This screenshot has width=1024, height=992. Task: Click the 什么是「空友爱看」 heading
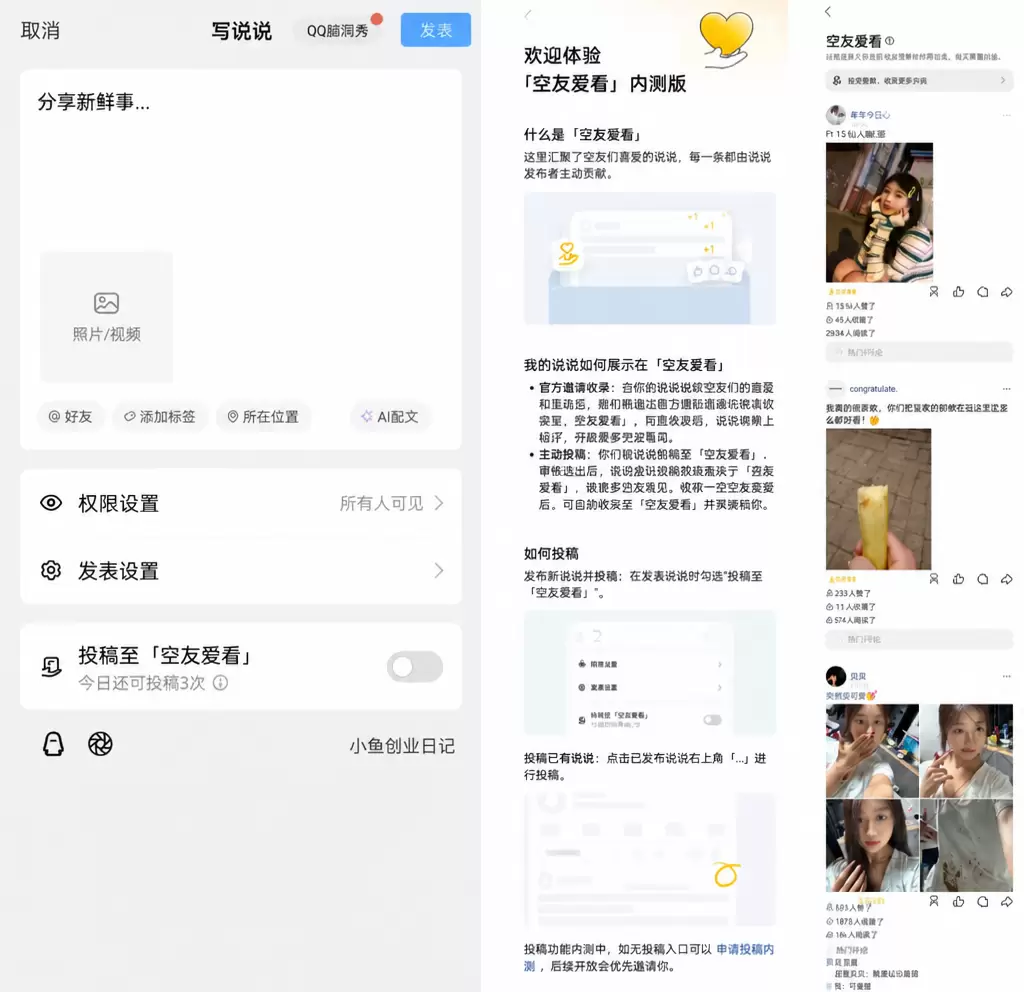point(583,135)
